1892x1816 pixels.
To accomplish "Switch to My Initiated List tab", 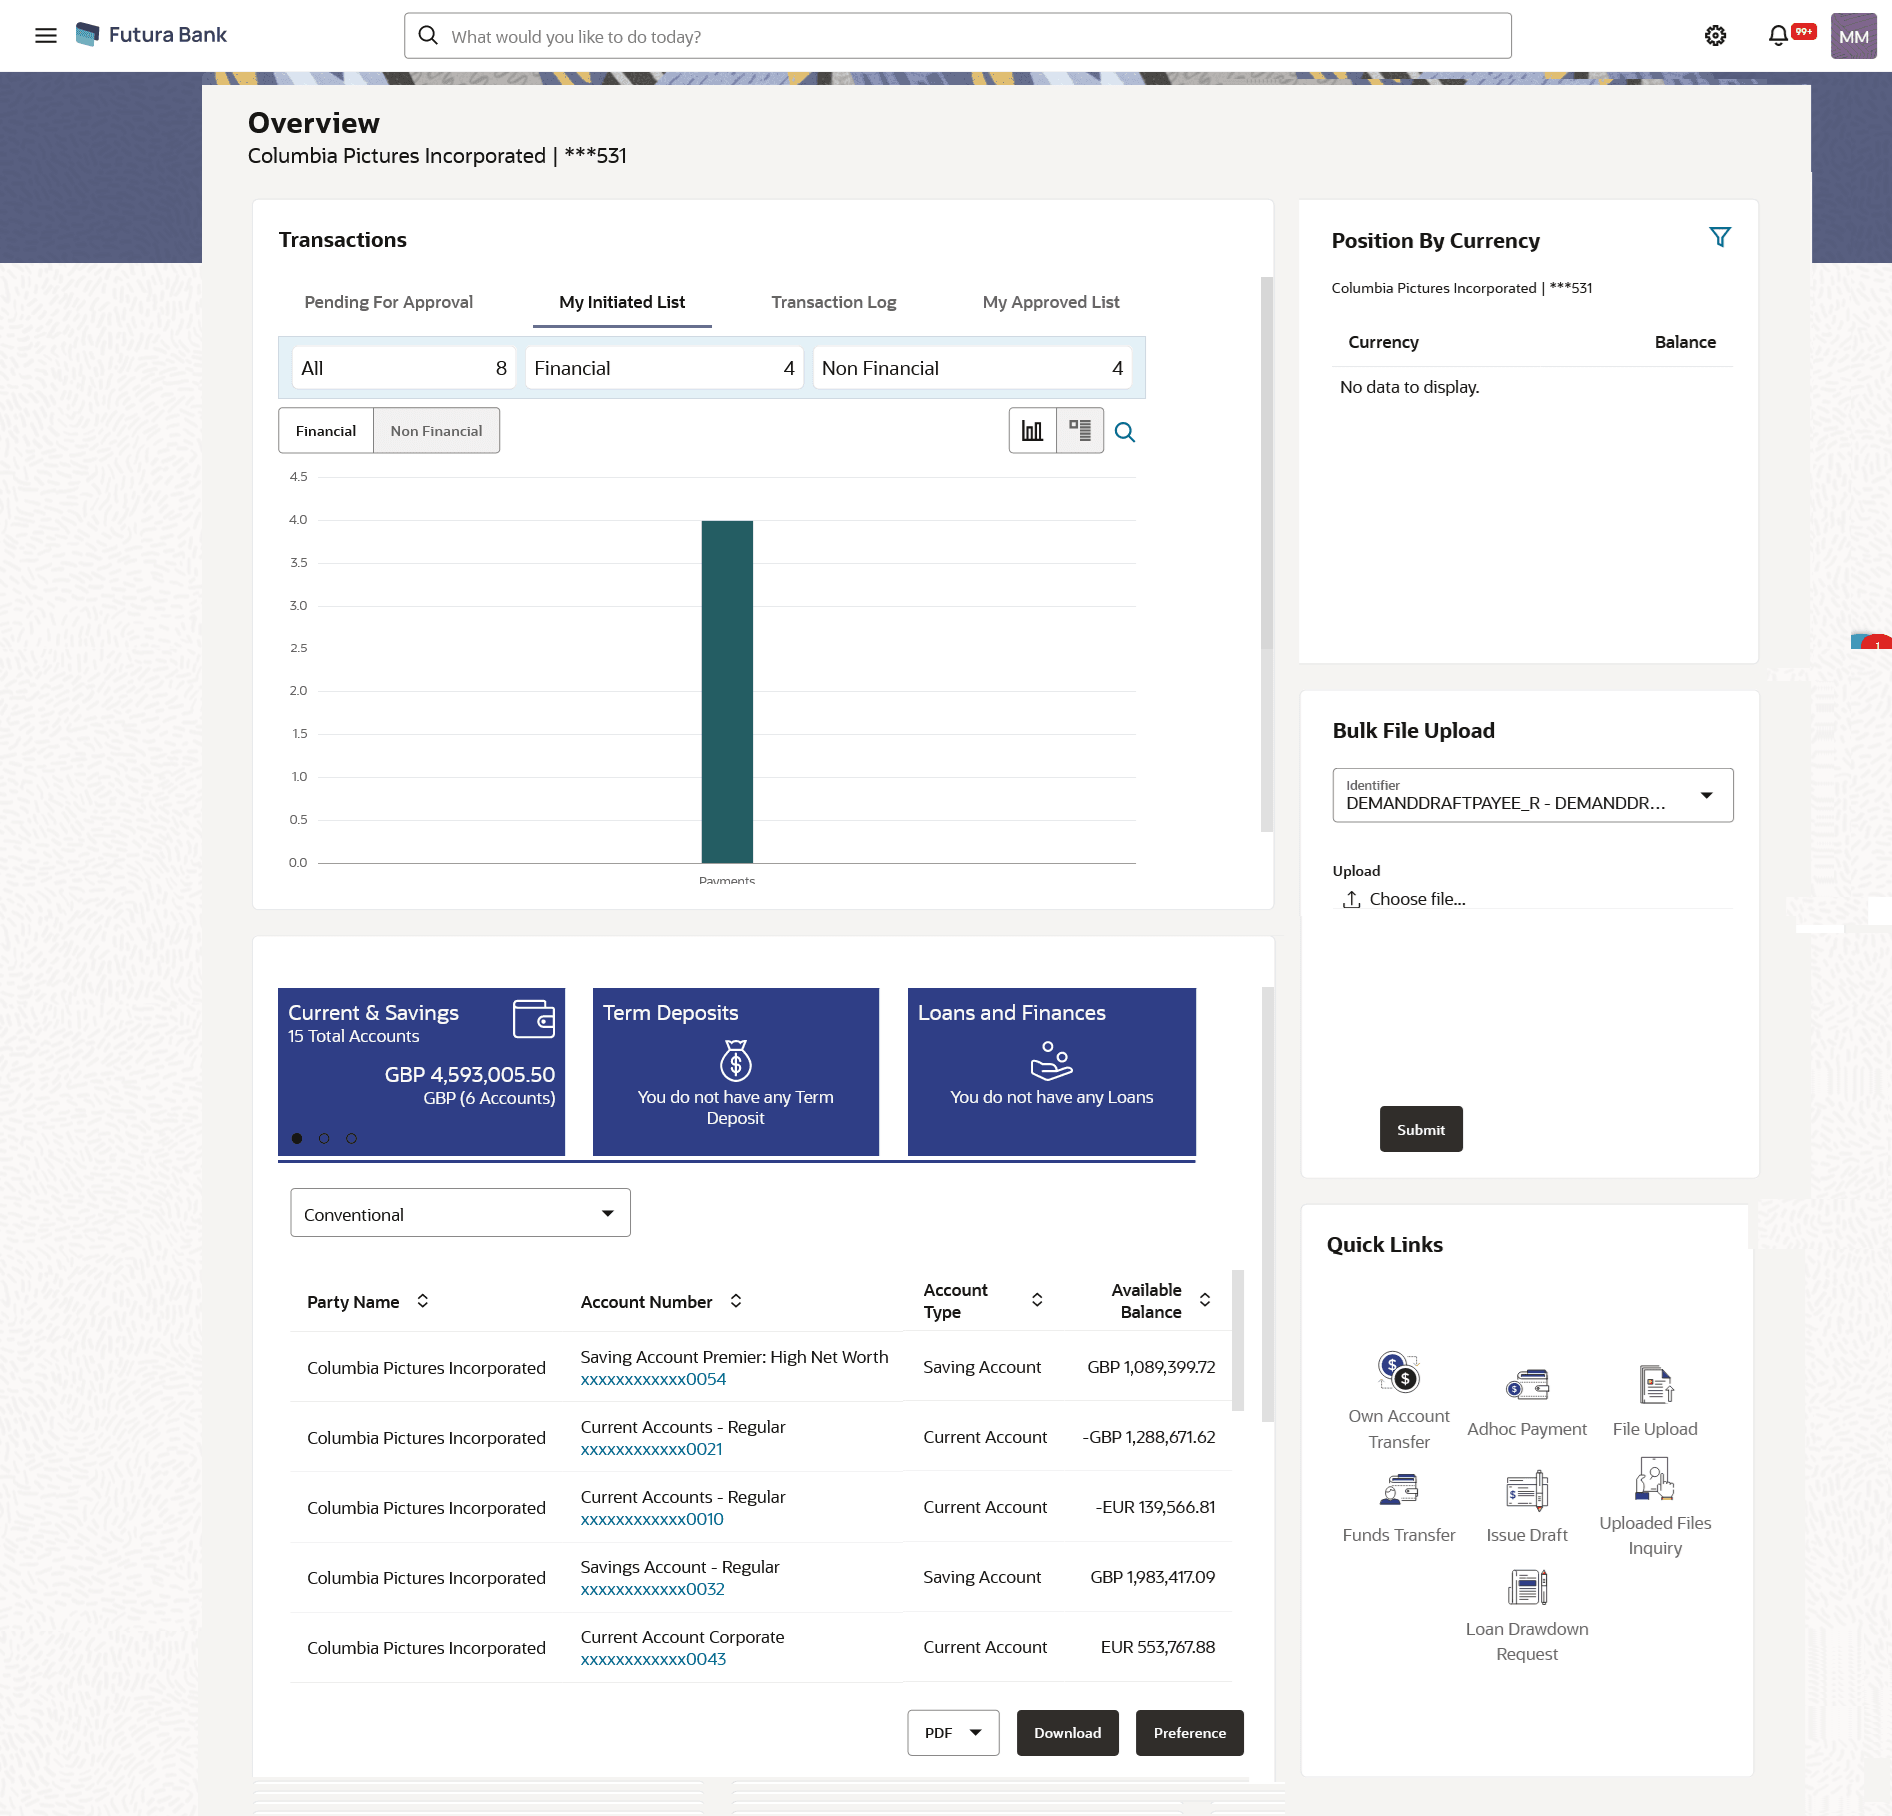I will point(622,302).
